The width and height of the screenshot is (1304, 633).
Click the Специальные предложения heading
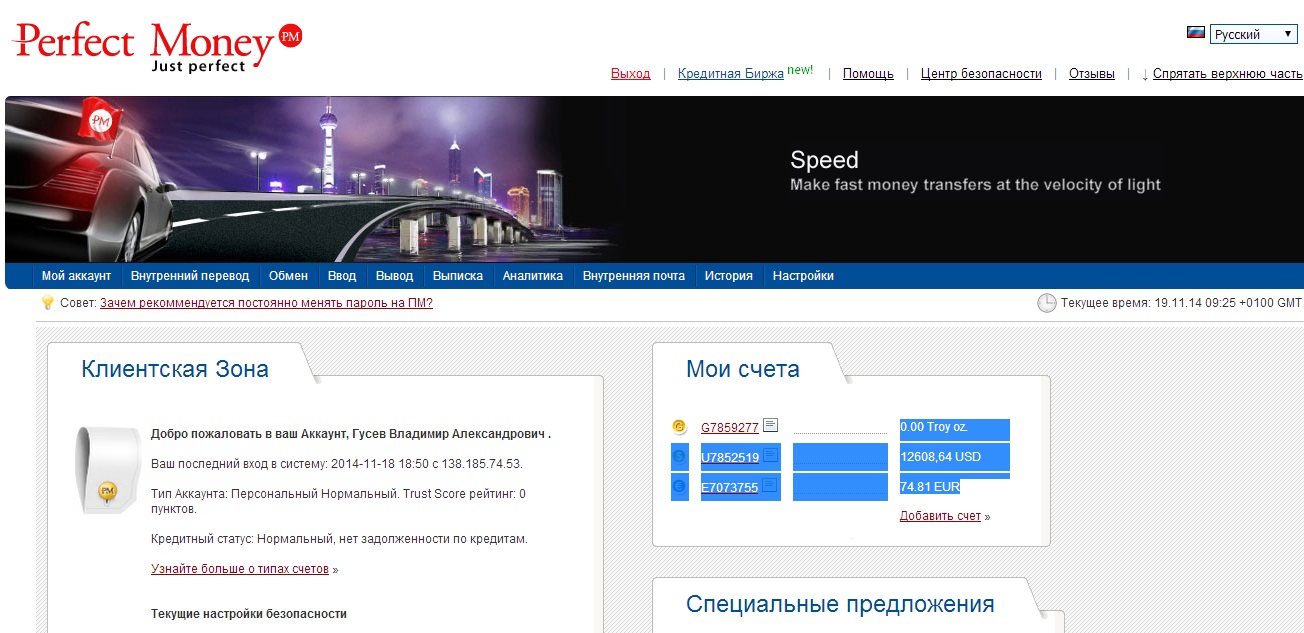coord(840,604)
